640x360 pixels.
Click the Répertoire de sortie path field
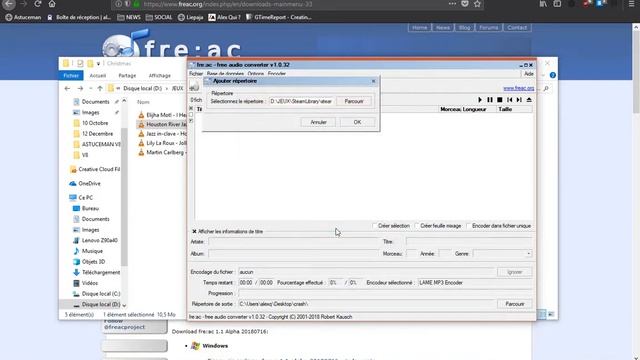[x=366, y=304]
